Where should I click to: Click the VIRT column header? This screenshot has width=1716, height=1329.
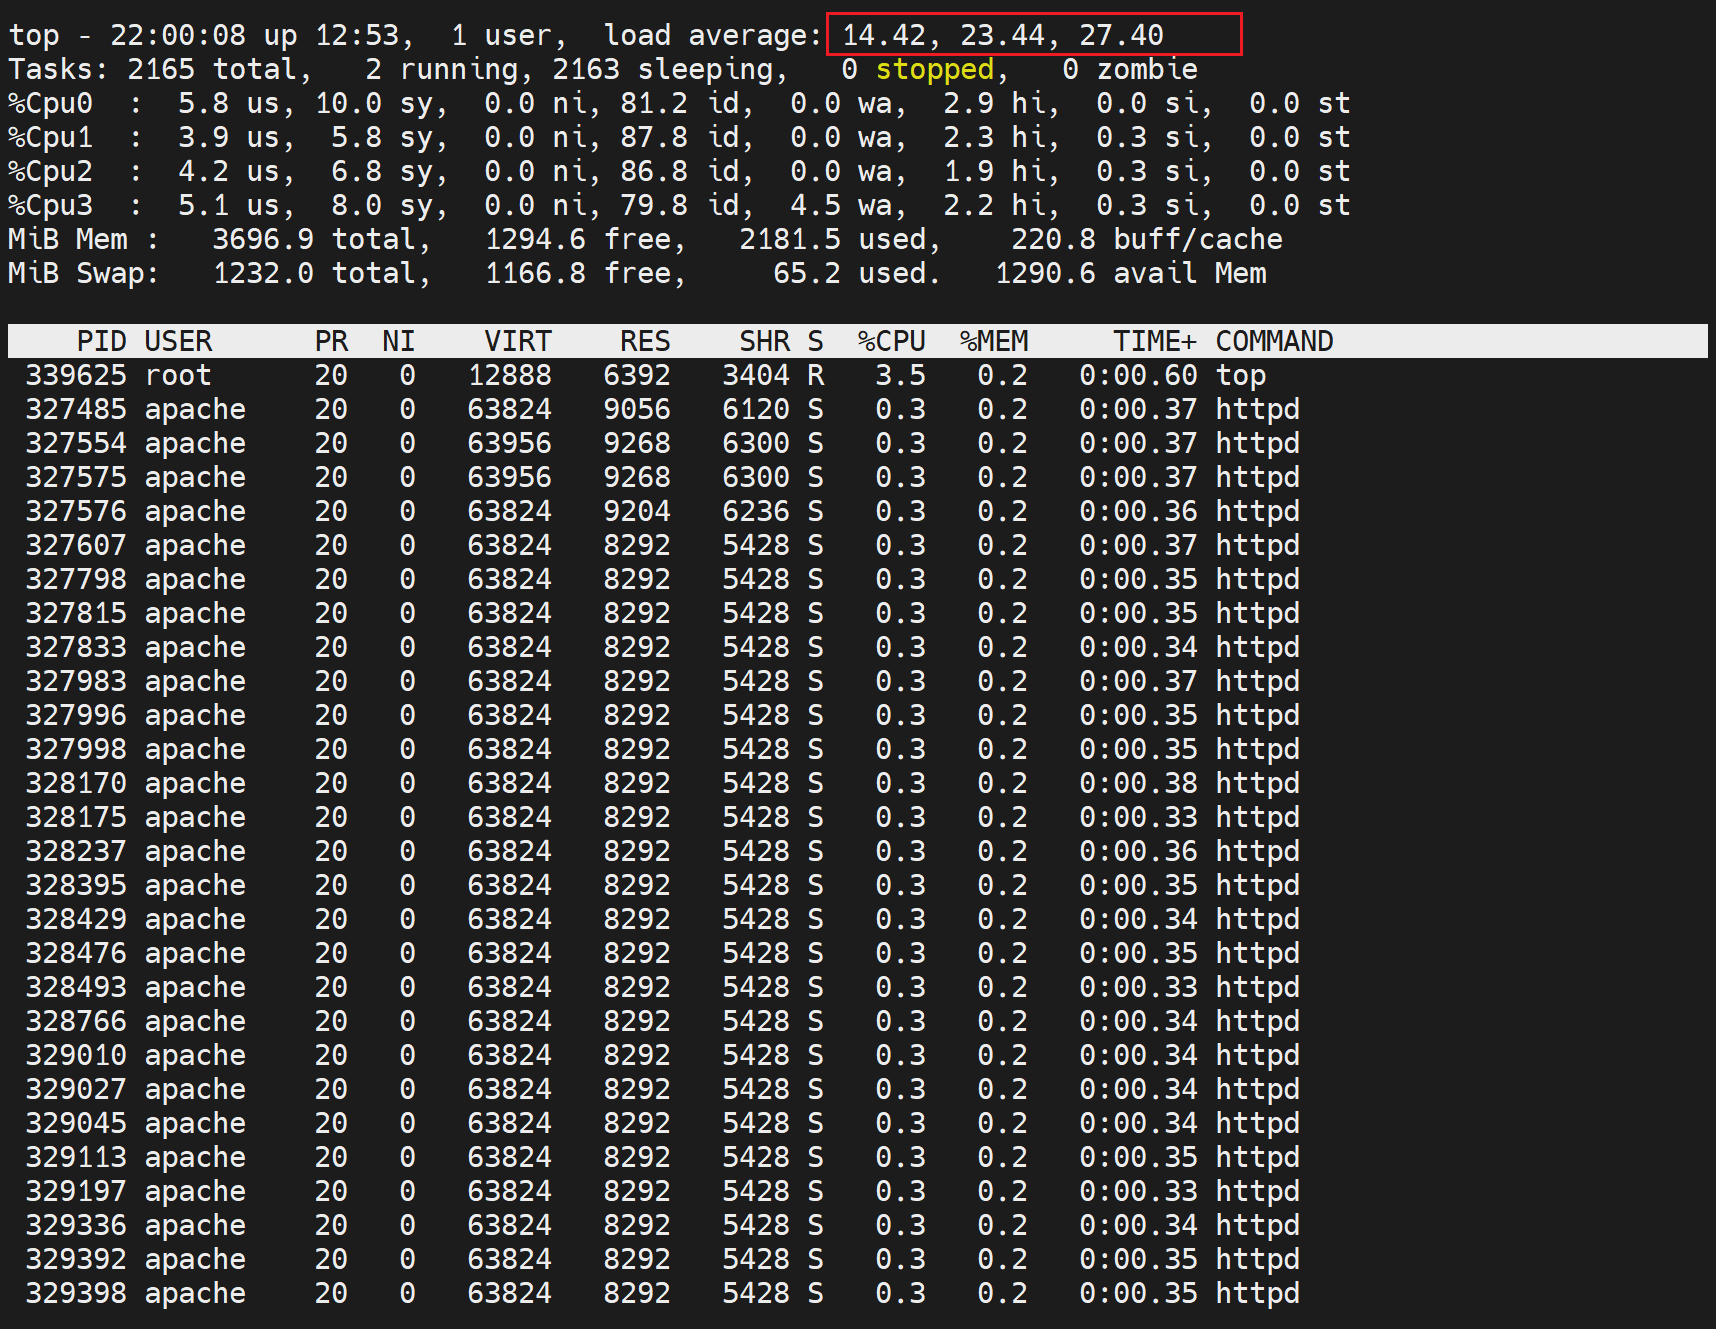(517, 341)
